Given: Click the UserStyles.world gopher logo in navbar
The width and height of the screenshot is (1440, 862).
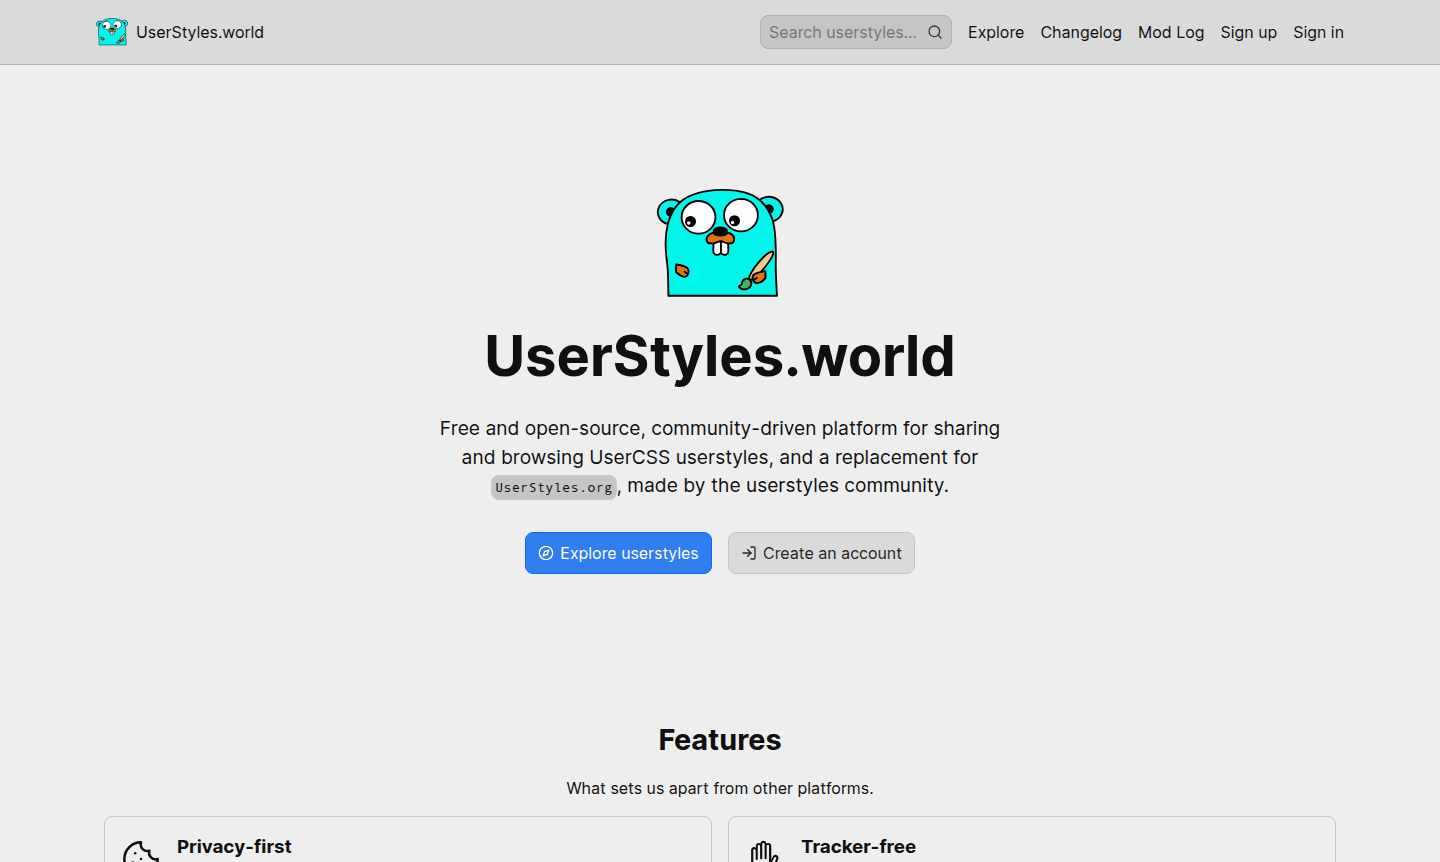Looking at the screenshot, I should point(113,31).
